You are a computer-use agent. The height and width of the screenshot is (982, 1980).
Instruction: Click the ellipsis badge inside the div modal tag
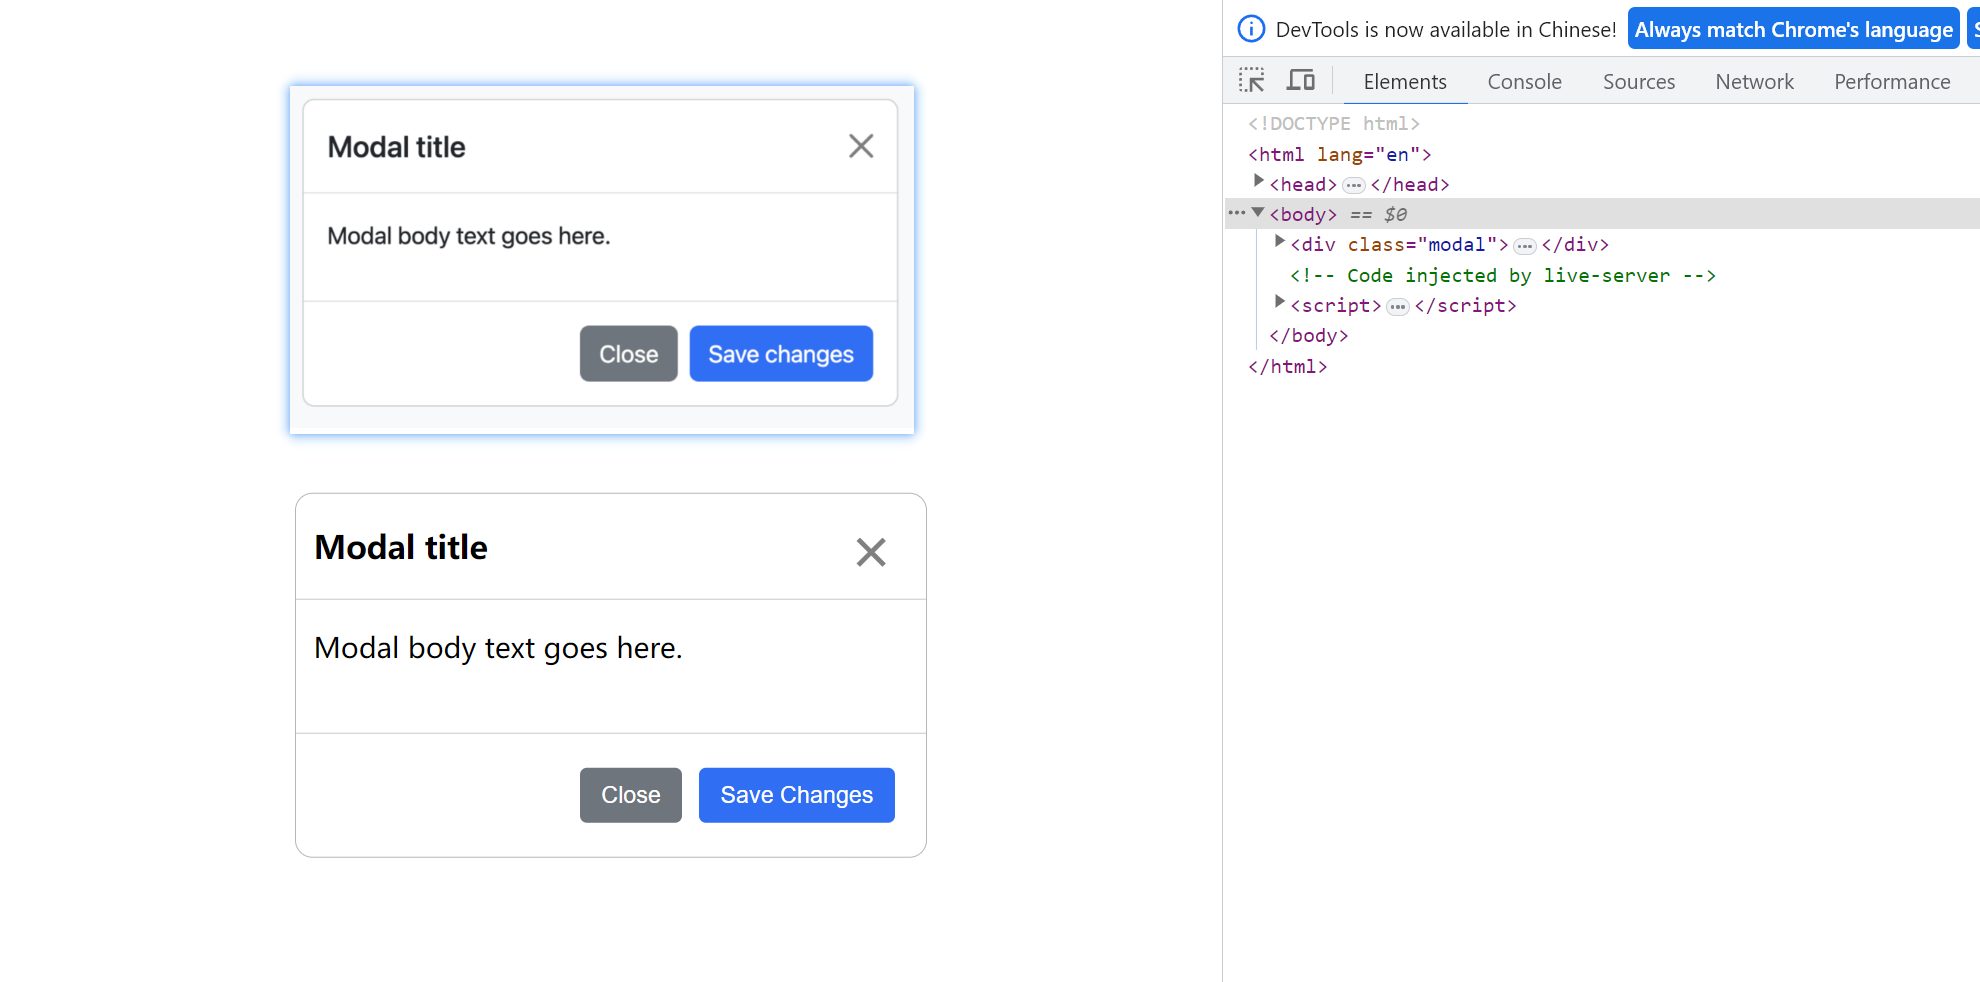click(1524, 246)
